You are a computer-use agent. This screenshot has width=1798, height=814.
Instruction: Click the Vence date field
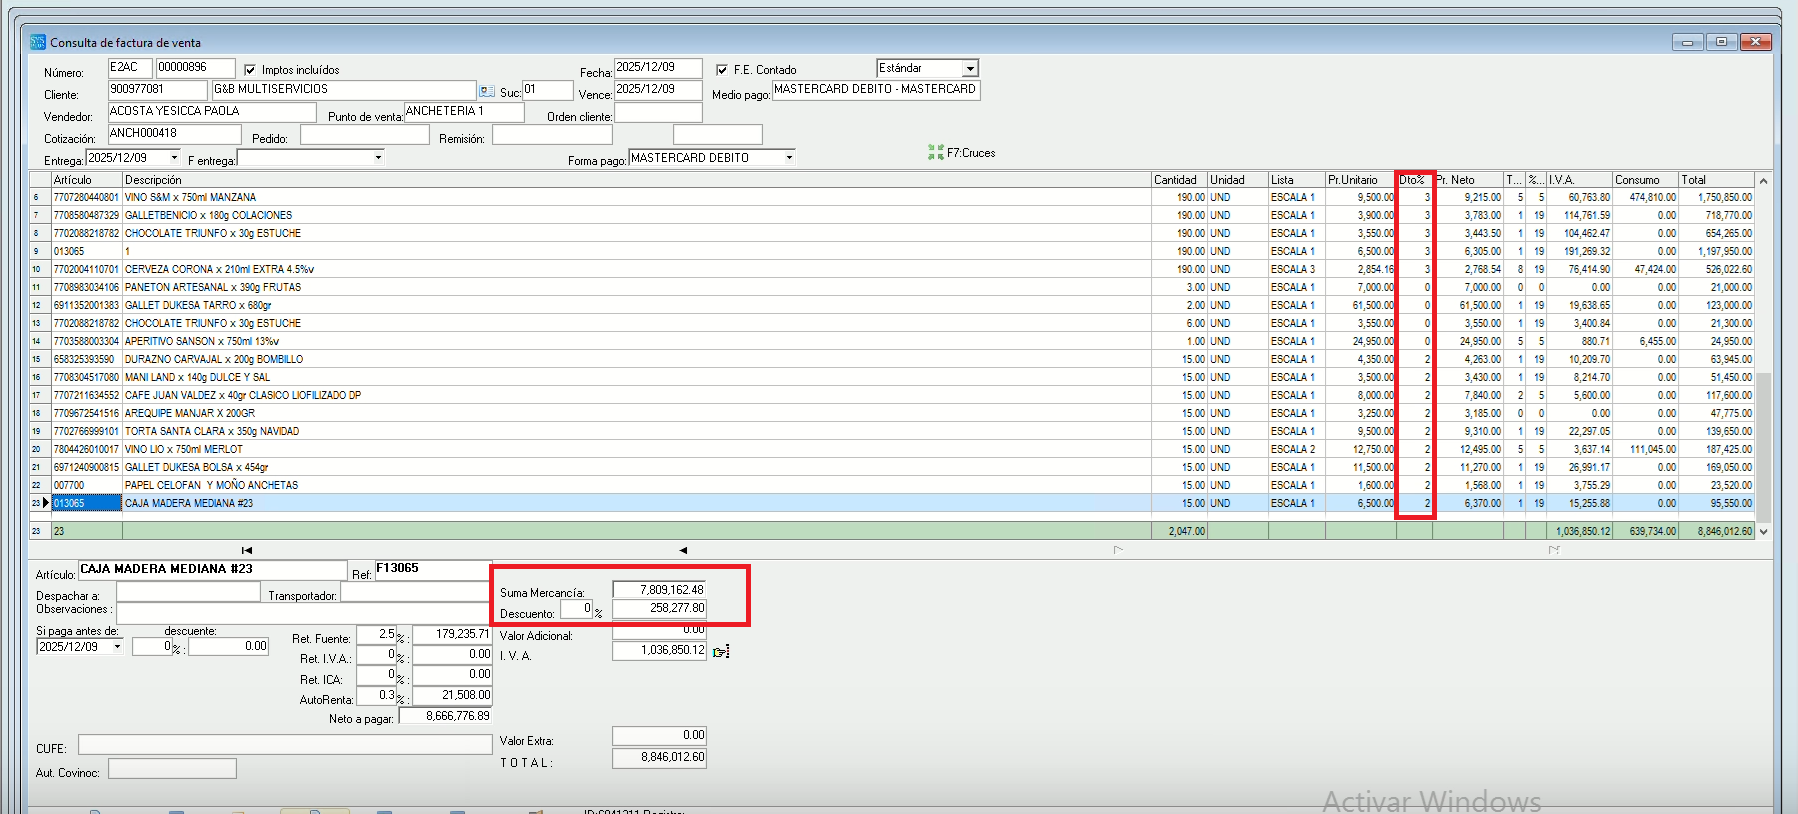tap(658, 90)
